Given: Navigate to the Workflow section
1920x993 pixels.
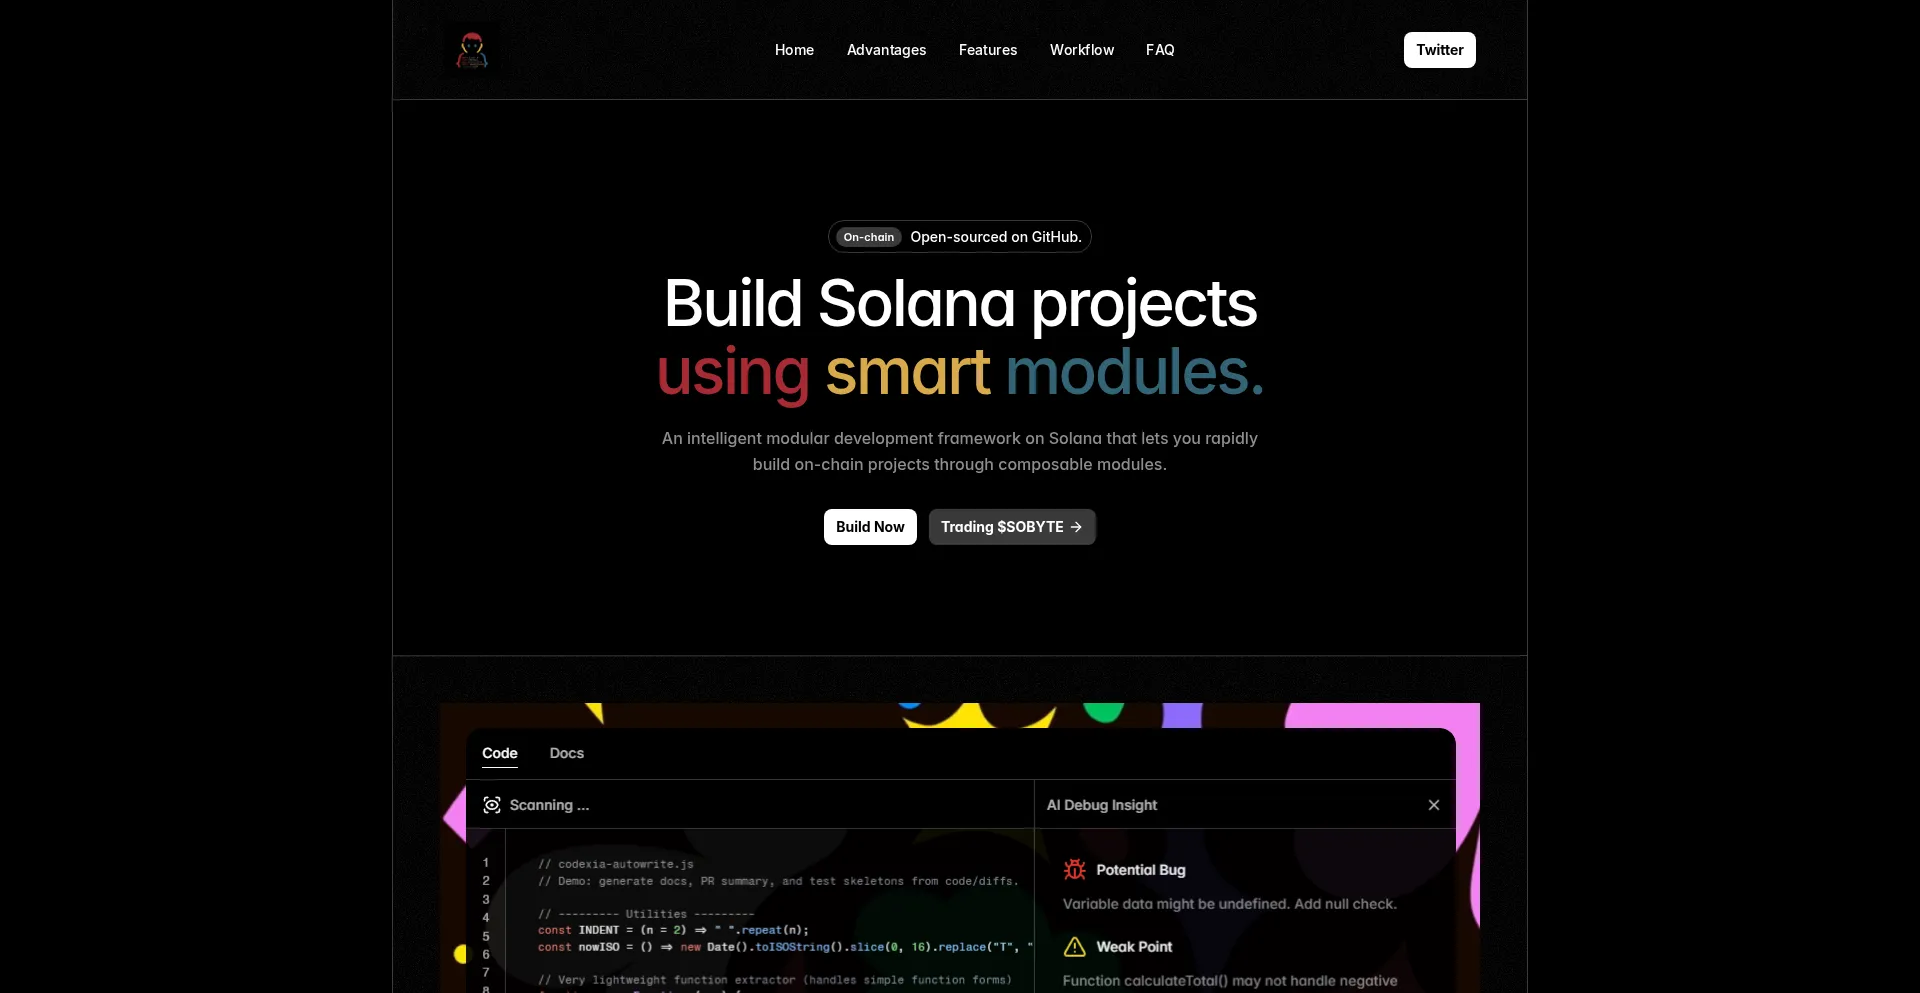Looking at the screenshot, I should click(1081, 50).
